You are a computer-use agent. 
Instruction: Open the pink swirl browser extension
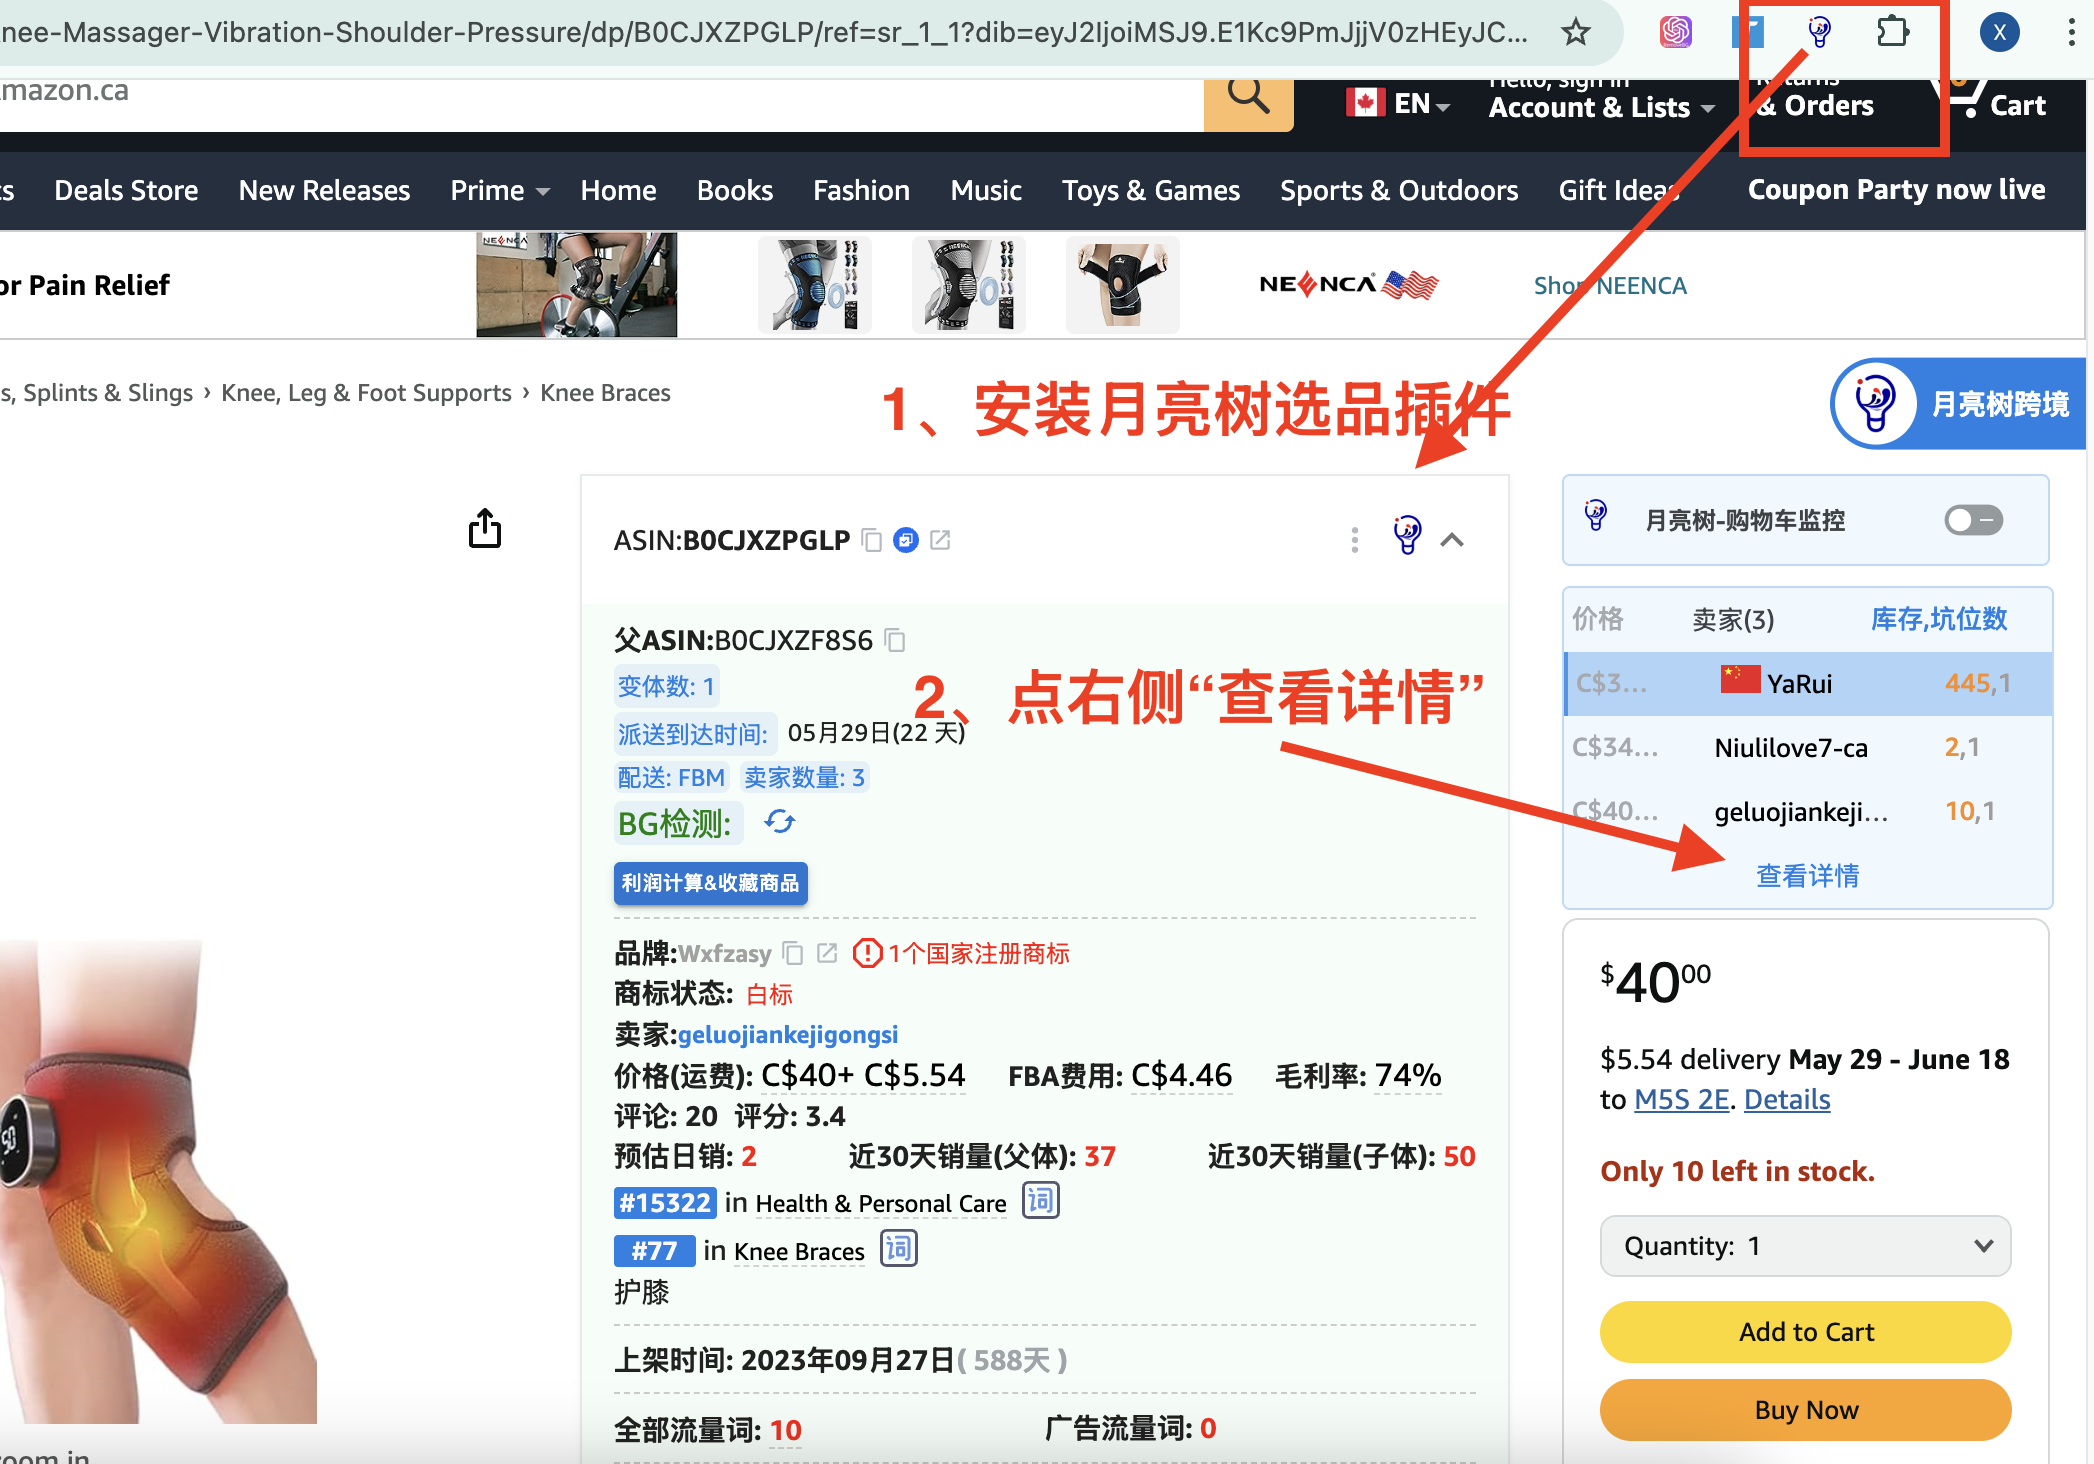[x=1676, y=32]
